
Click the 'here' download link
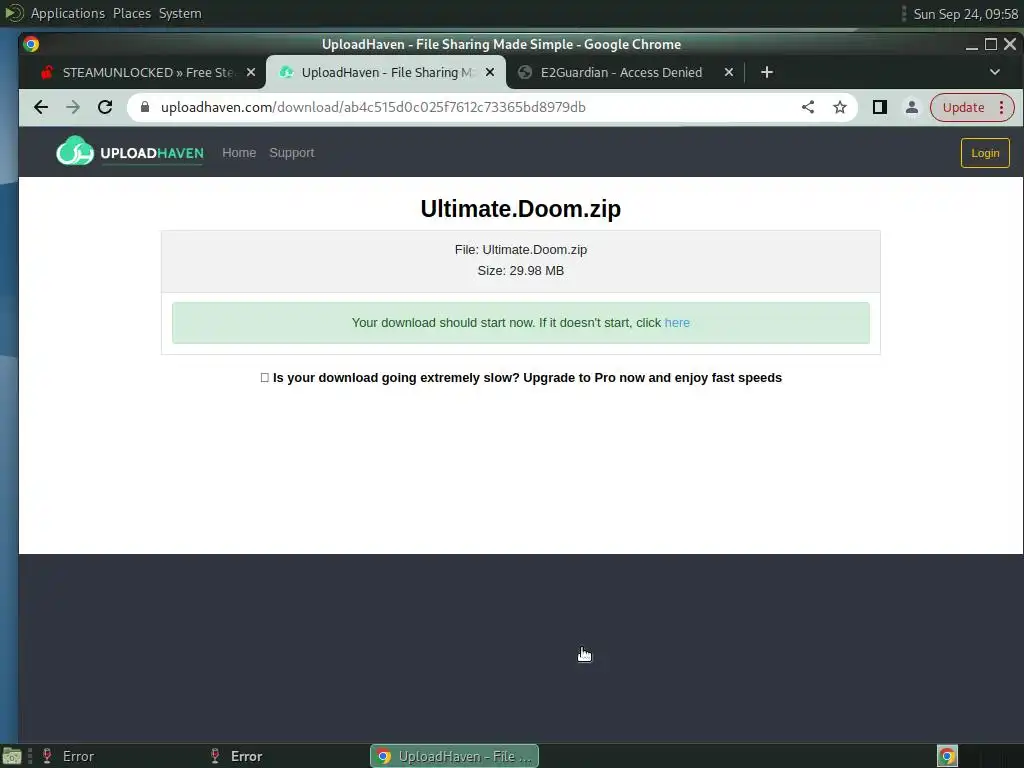[x=677, y=323]
